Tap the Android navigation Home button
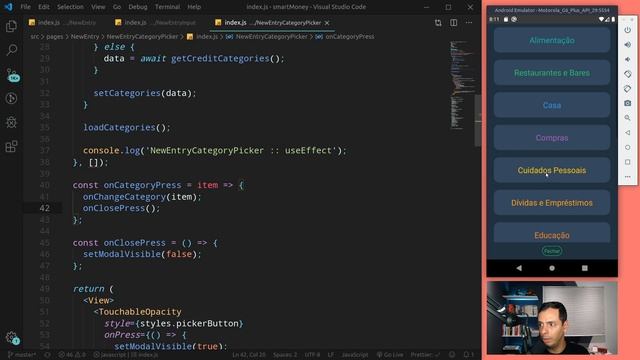The image size is (640, 360). tap(552, 268)
